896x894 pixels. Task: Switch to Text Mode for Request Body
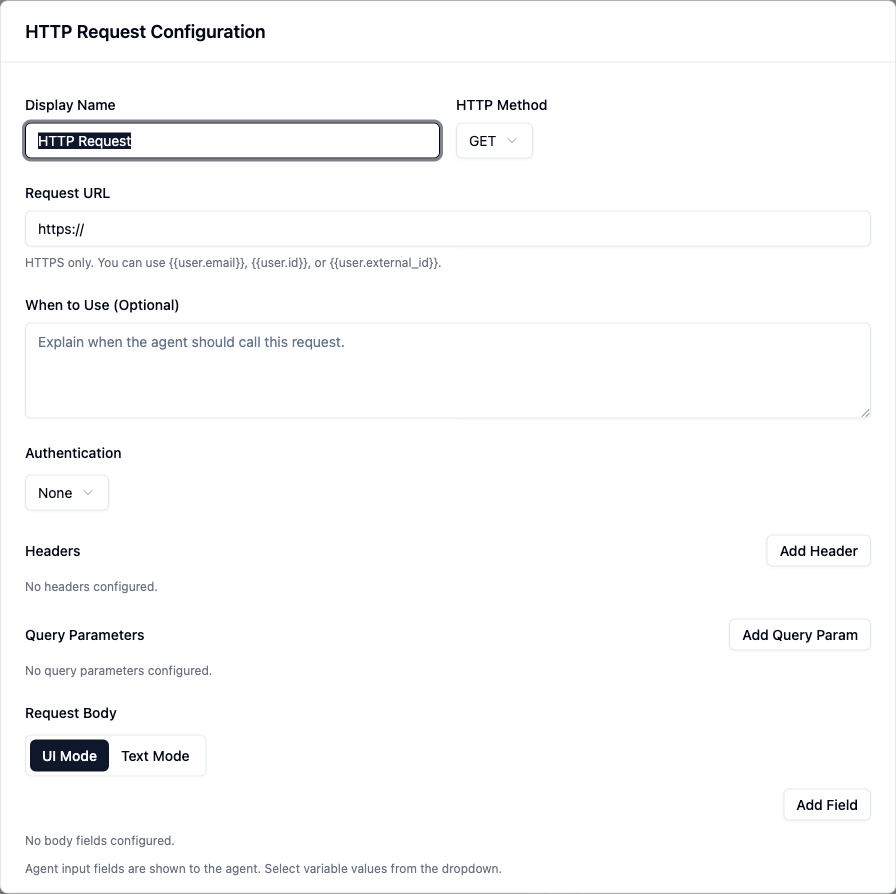click(155, 756)
